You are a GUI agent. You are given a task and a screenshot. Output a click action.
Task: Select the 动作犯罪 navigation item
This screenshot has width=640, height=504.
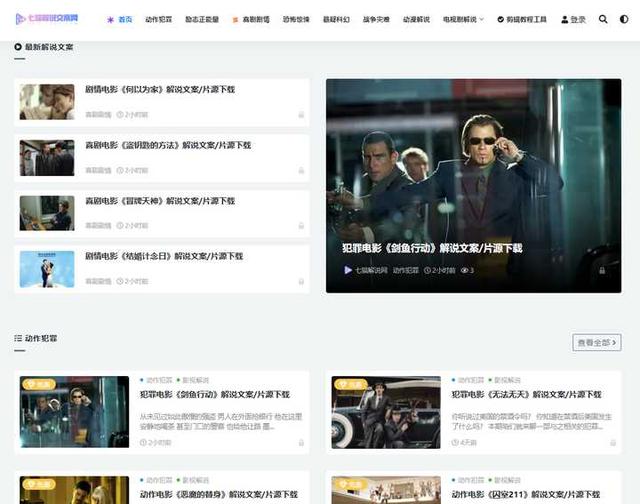[158, 19]
